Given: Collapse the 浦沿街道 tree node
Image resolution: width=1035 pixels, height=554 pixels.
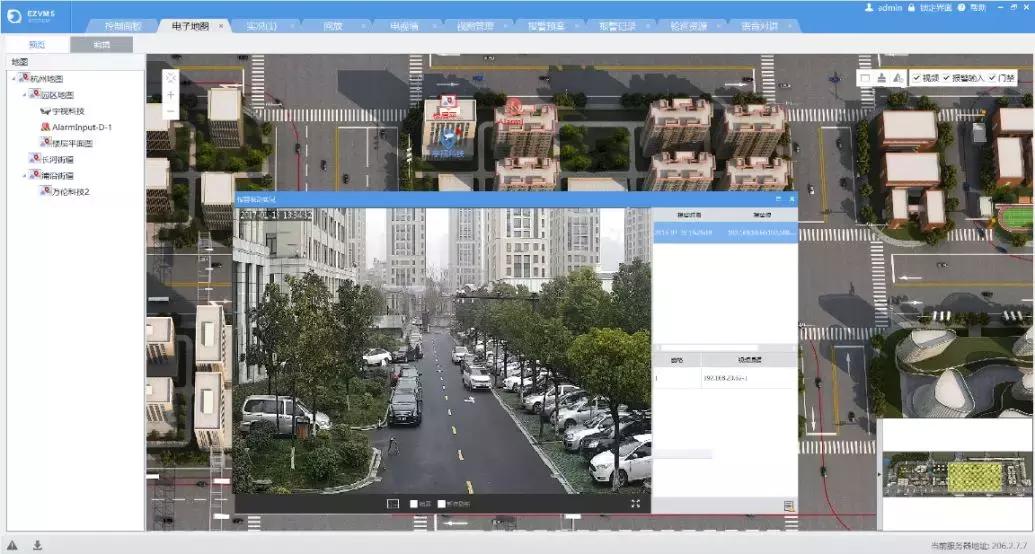Looking at the screenshot, I should coord(24,176).
